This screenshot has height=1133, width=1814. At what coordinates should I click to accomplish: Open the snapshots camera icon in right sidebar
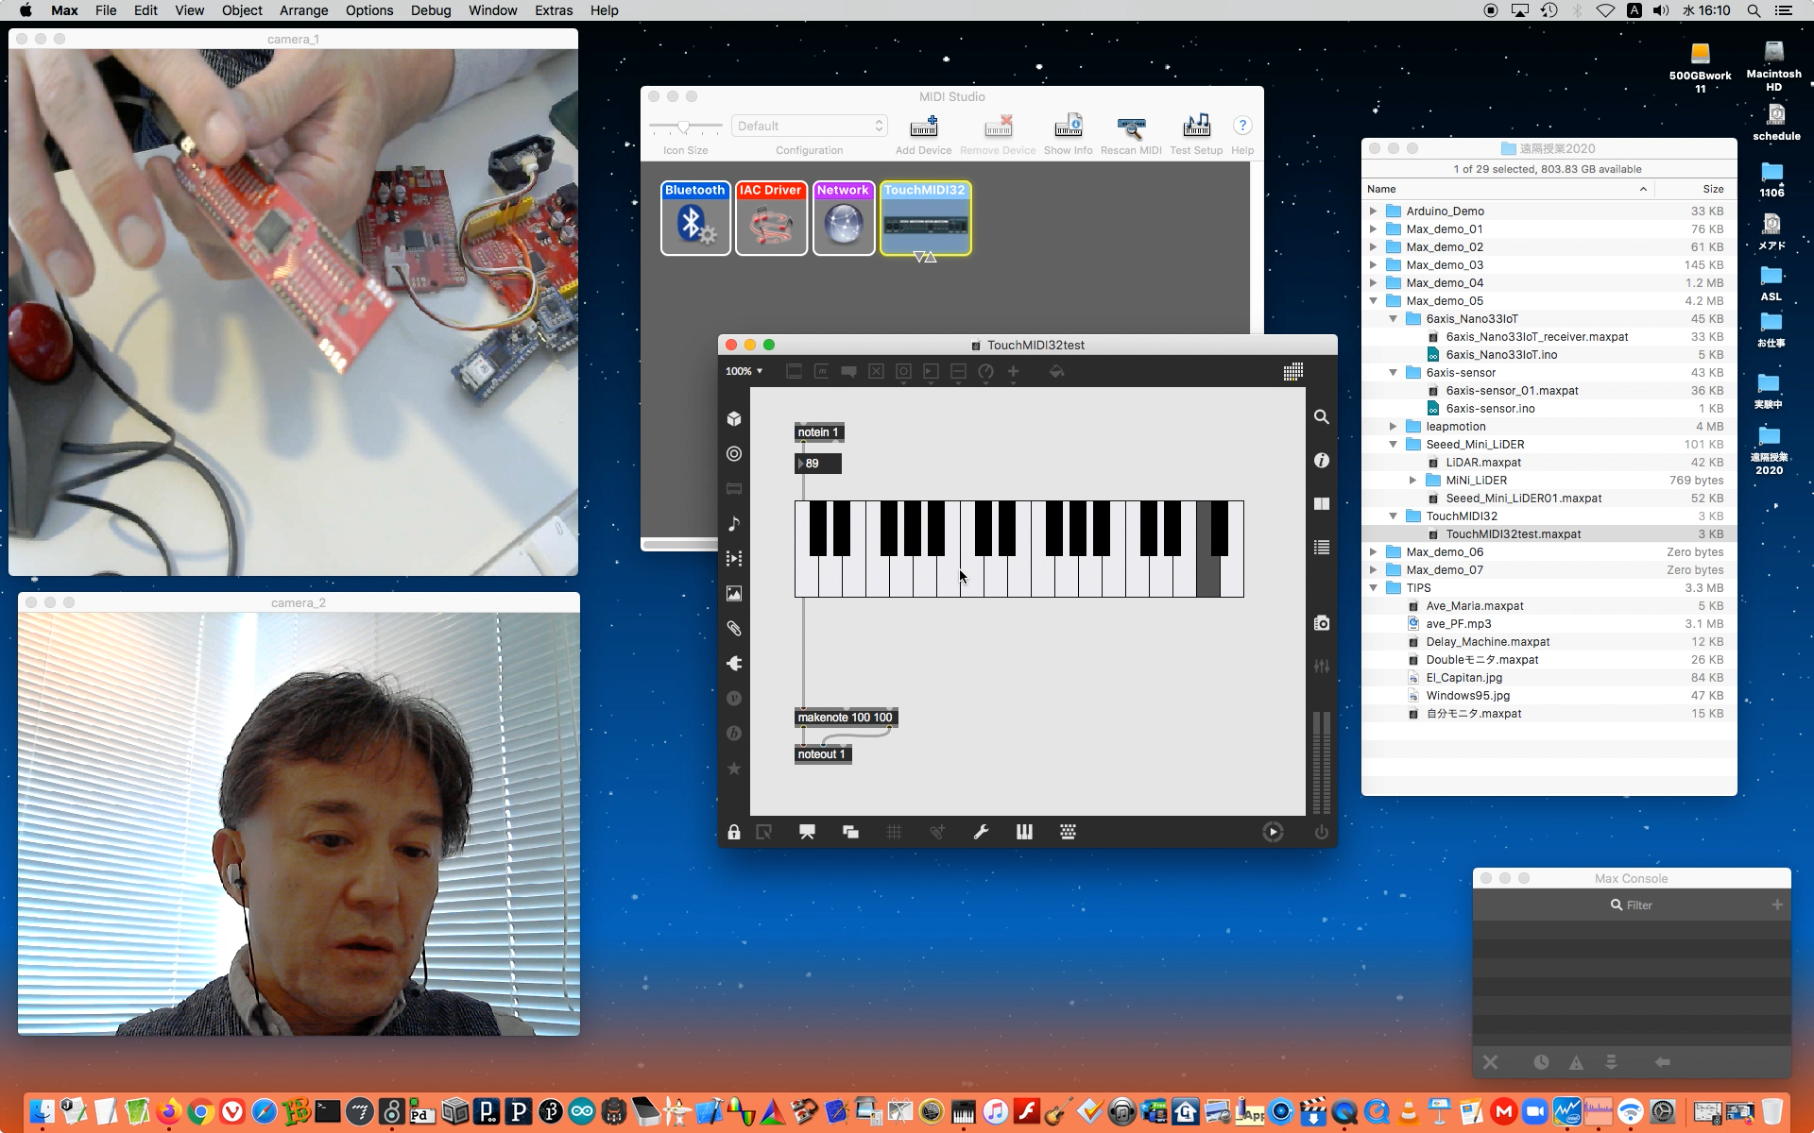(1321, 623)
